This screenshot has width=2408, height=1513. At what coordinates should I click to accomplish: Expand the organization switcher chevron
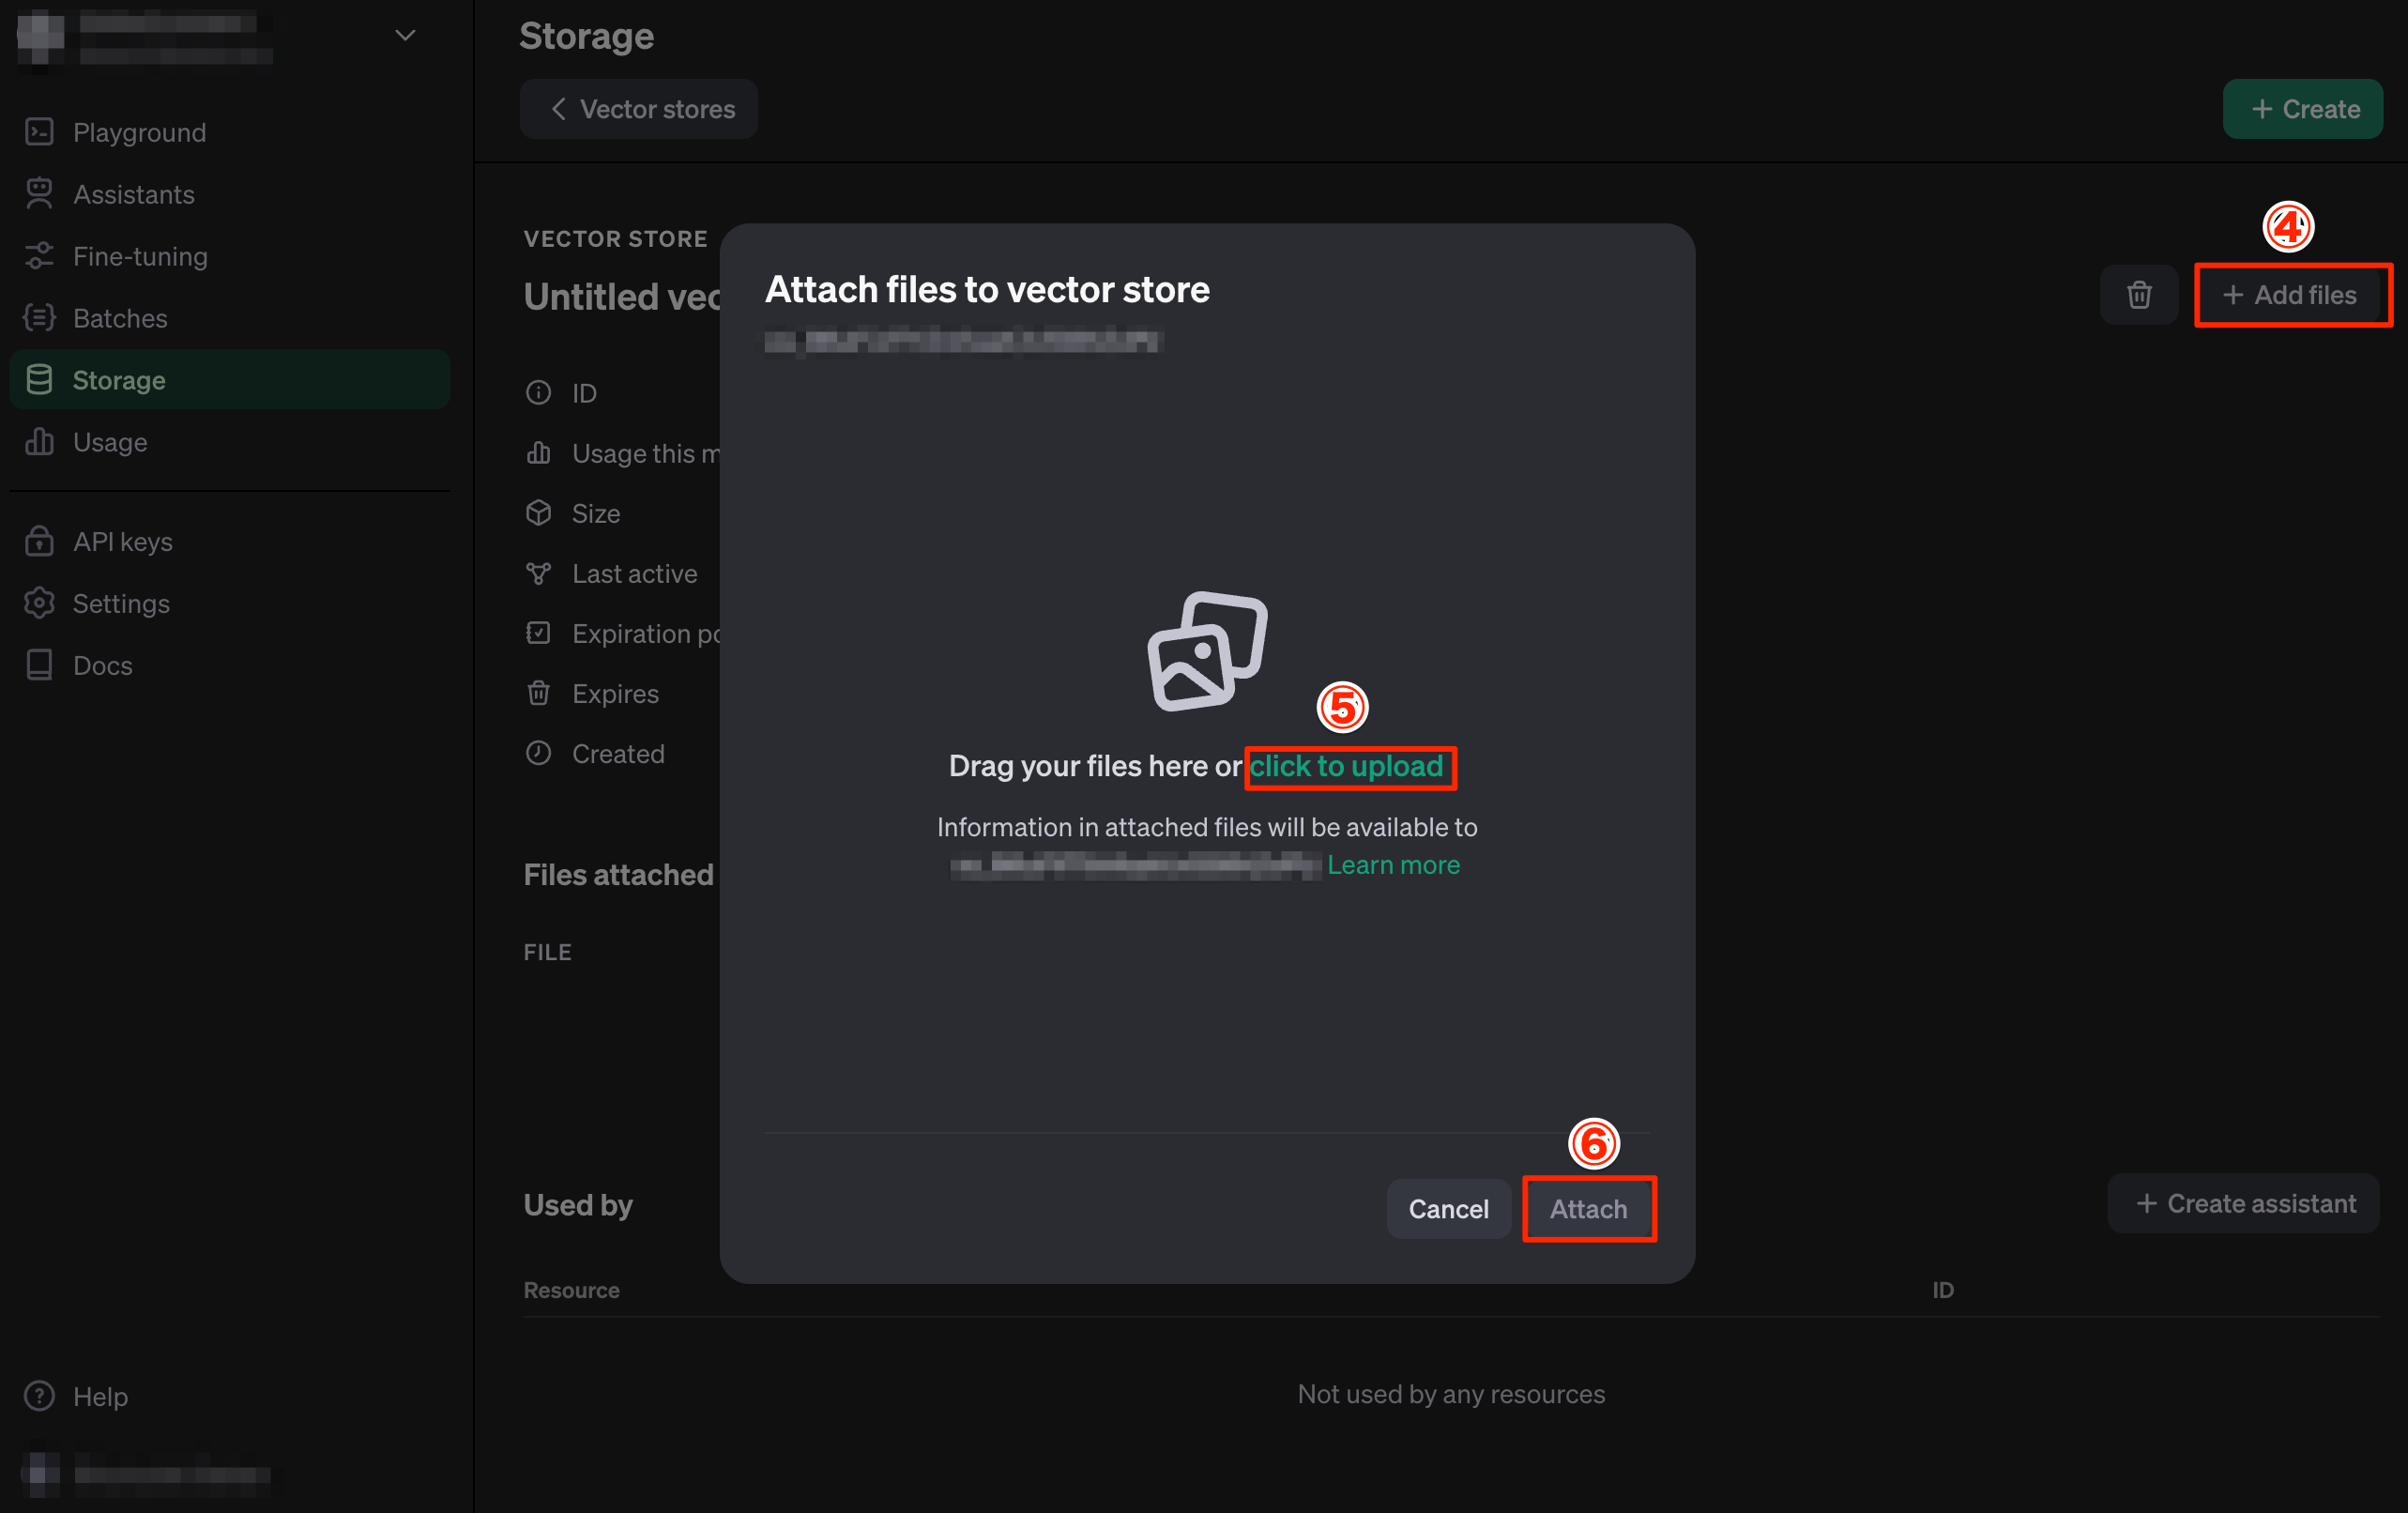point(405,36)
